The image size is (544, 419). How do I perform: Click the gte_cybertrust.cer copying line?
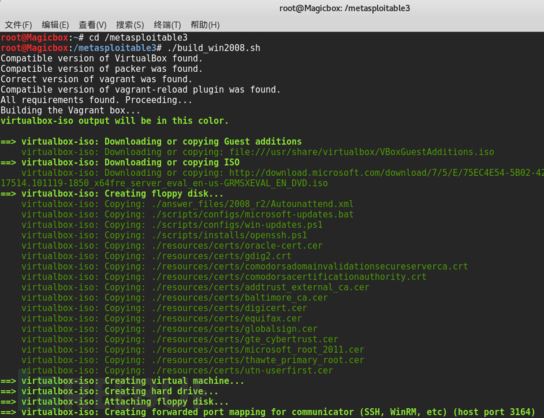(x=179, y=339)
